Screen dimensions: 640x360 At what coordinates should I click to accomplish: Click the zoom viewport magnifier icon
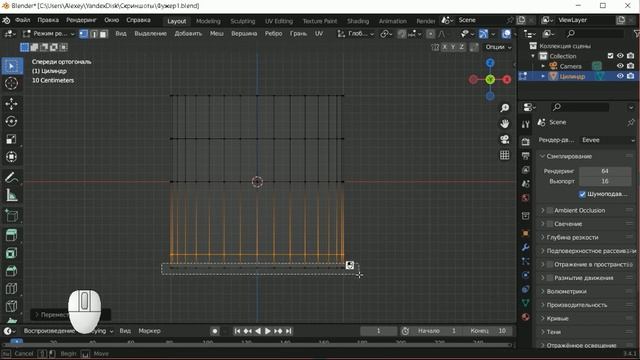pyautogui.click(x=504, y=108)
